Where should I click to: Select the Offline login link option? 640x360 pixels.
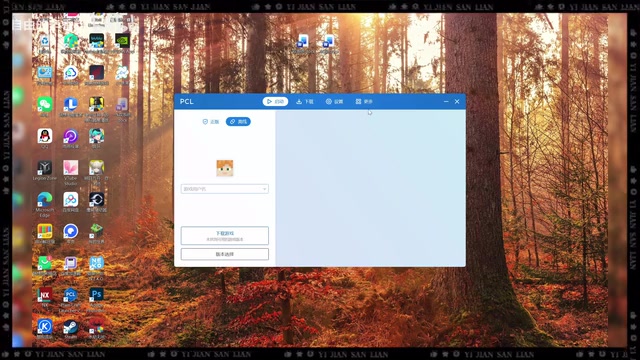(238, 122)
